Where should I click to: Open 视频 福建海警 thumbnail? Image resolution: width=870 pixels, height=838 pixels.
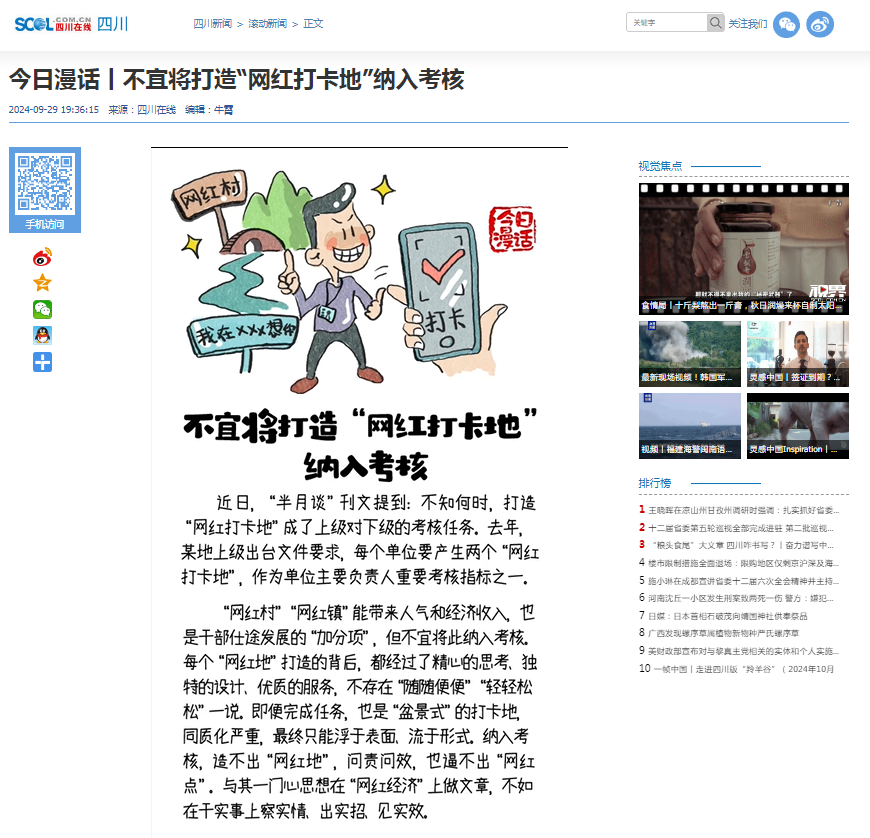(690, 426)
